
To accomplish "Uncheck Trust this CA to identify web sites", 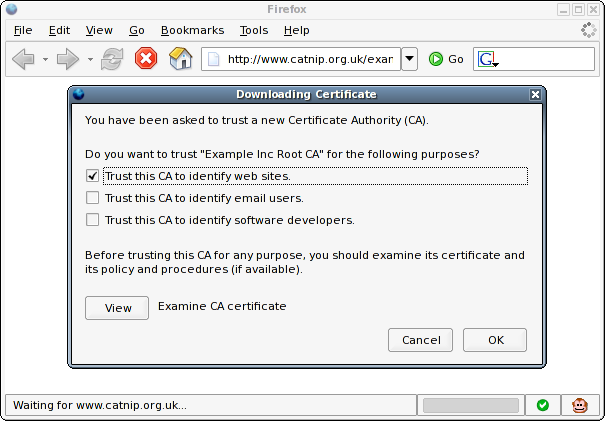I will [92, 176].
